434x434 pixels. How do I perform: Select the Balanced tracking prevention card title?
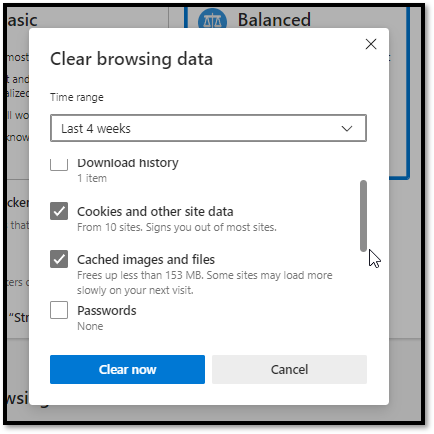(274, 19)
